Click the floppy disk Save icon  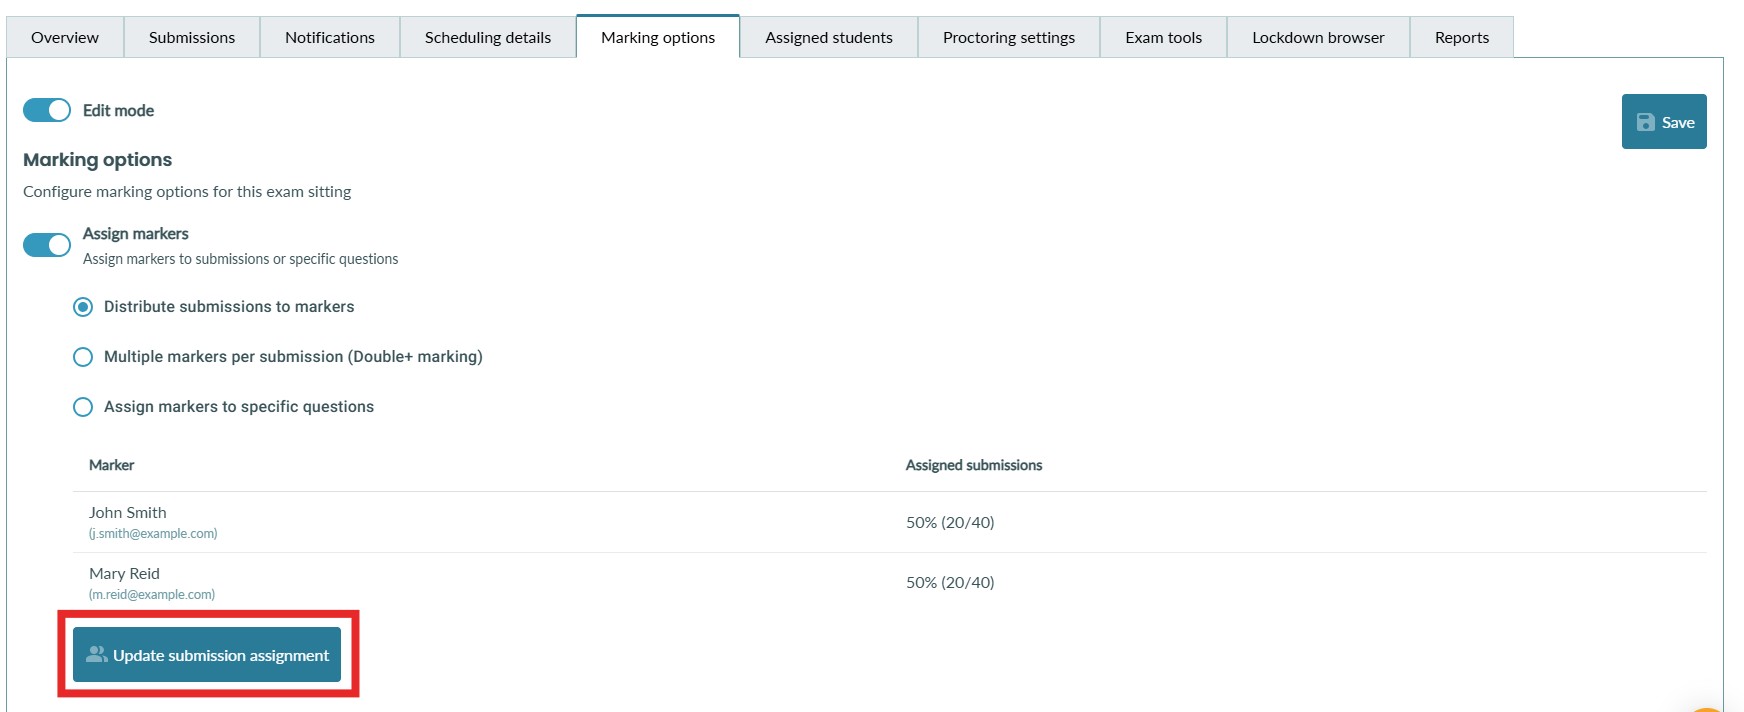1645,122
